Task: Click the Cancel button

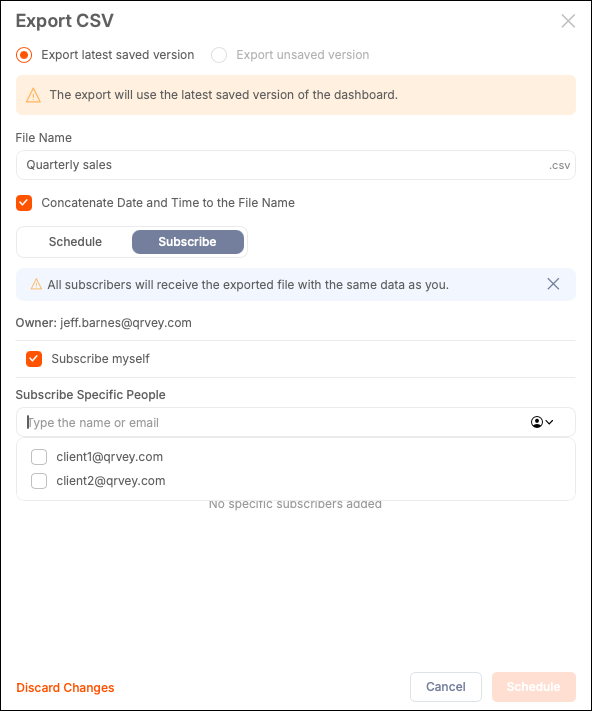Action: tap(446, 687)
